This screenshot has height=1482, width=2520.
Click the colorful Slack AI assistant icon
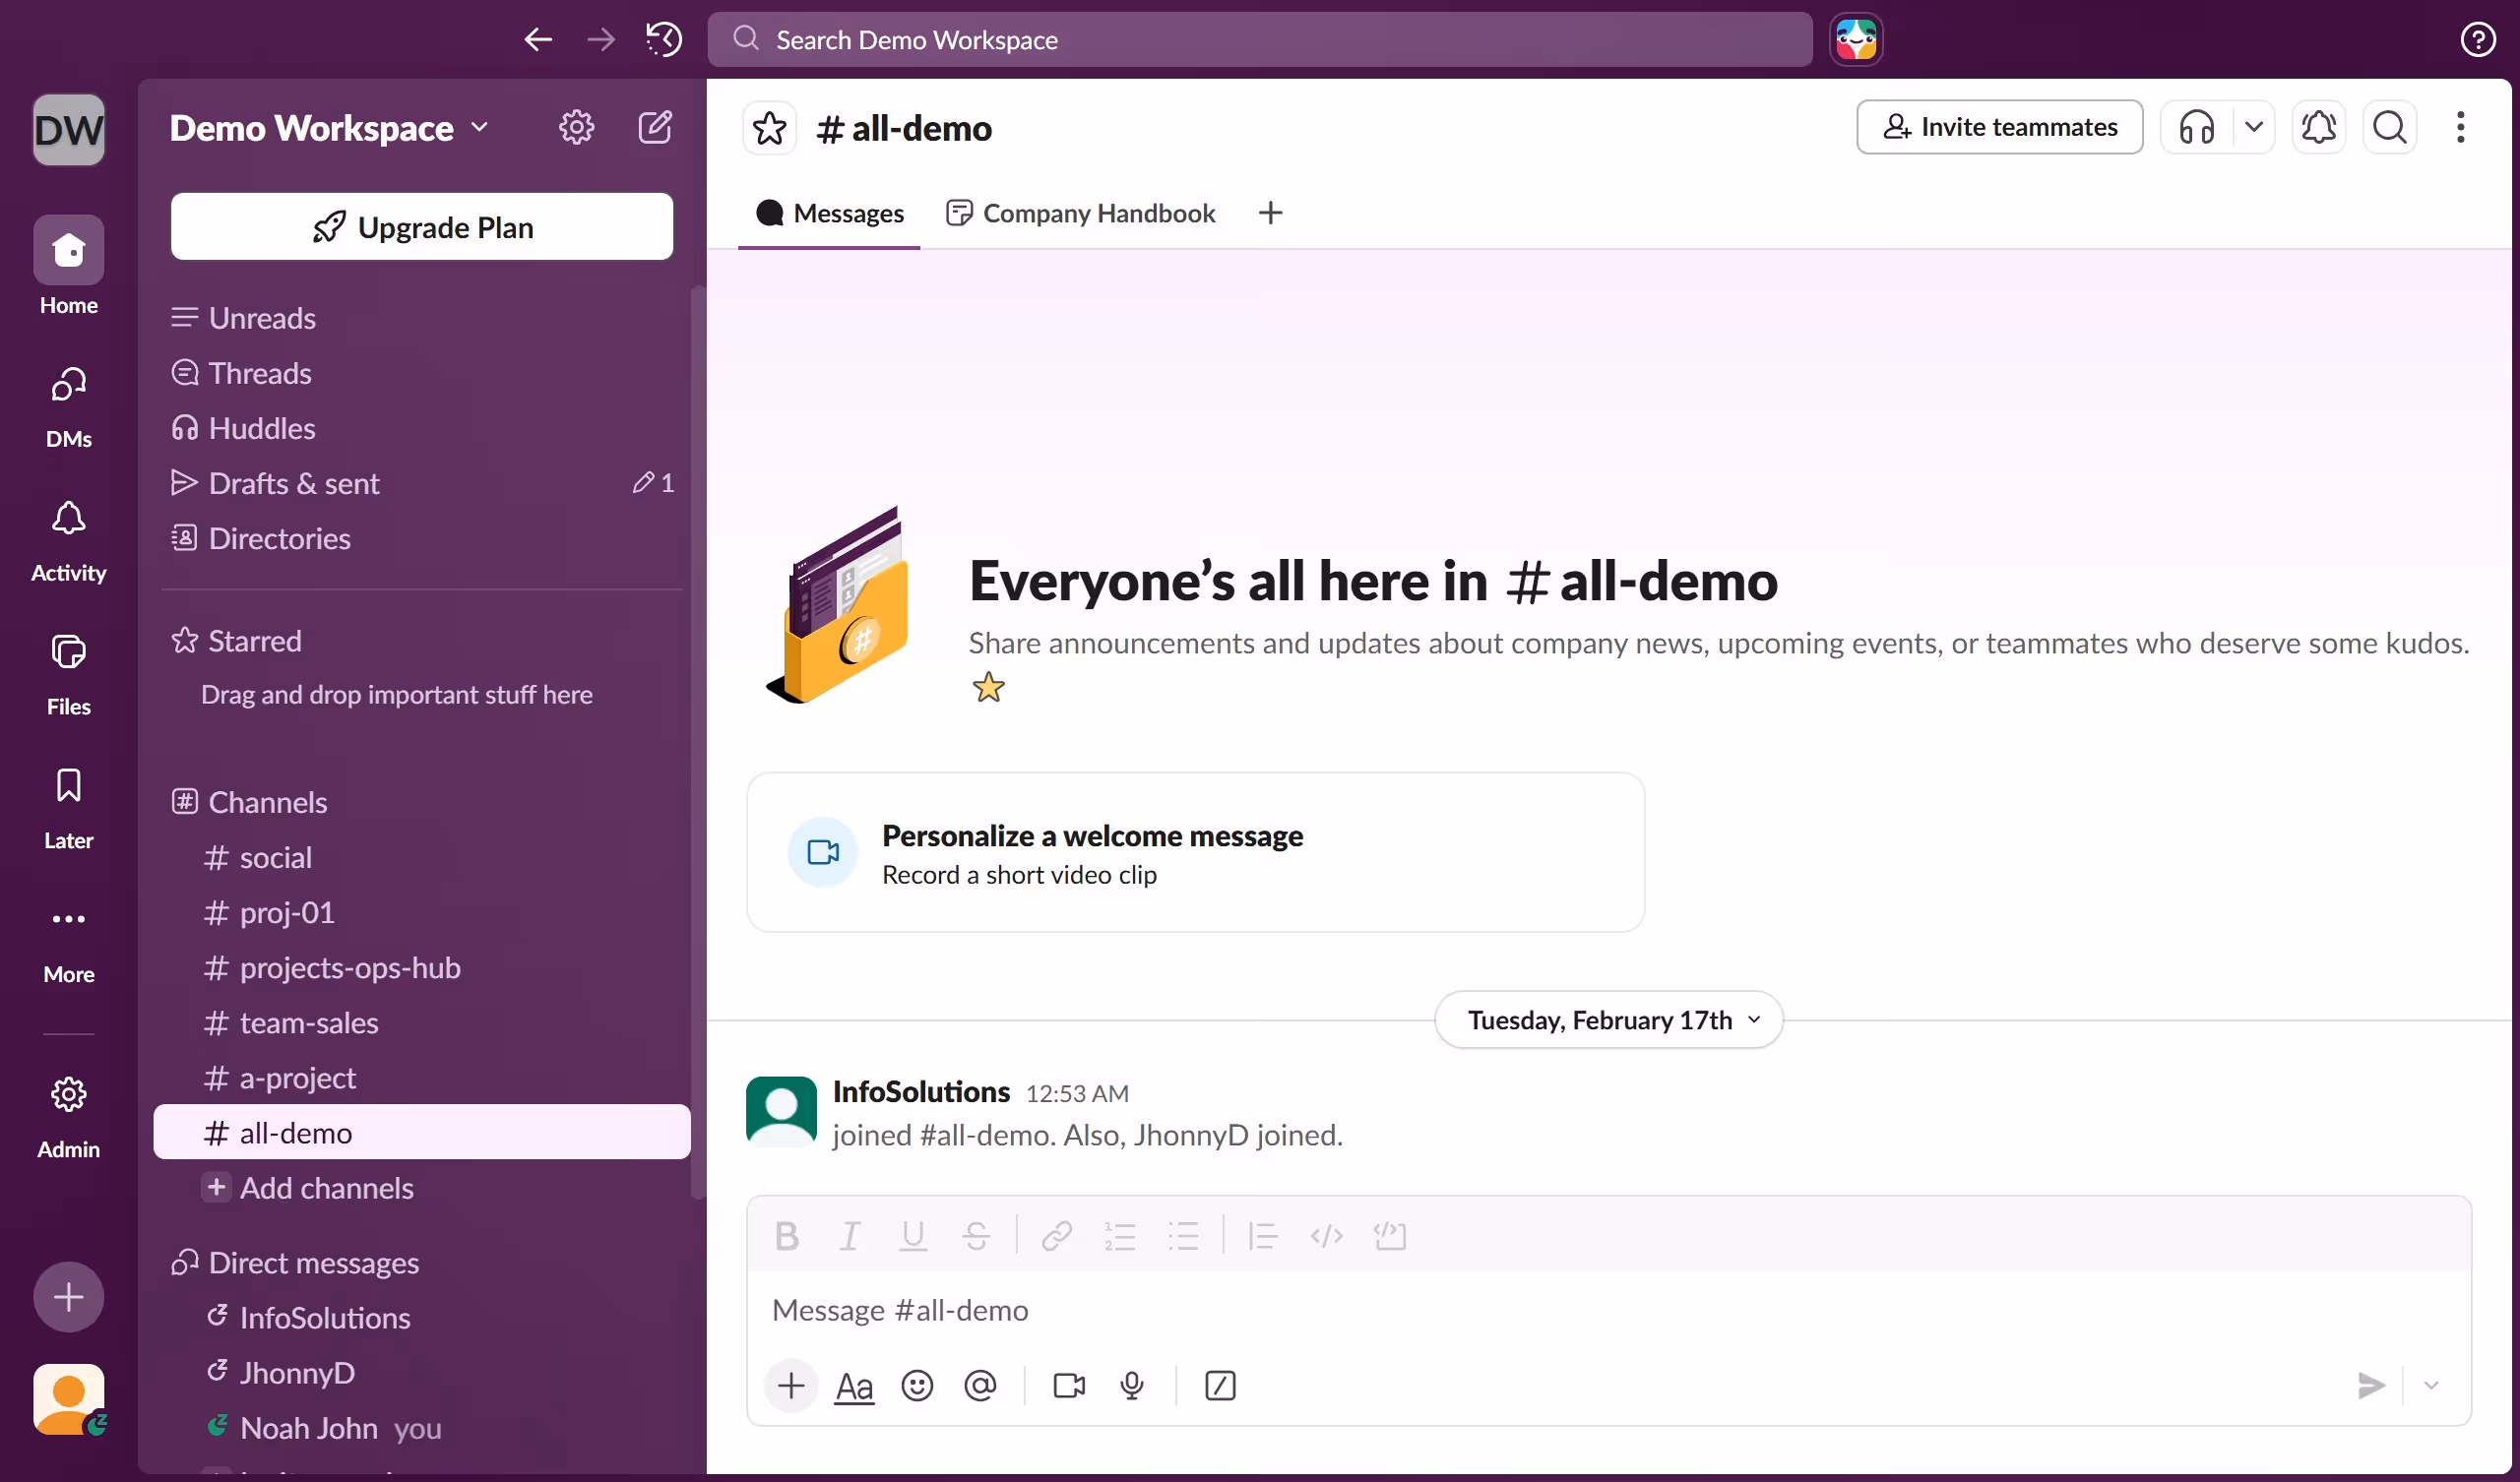[1856, 40]
